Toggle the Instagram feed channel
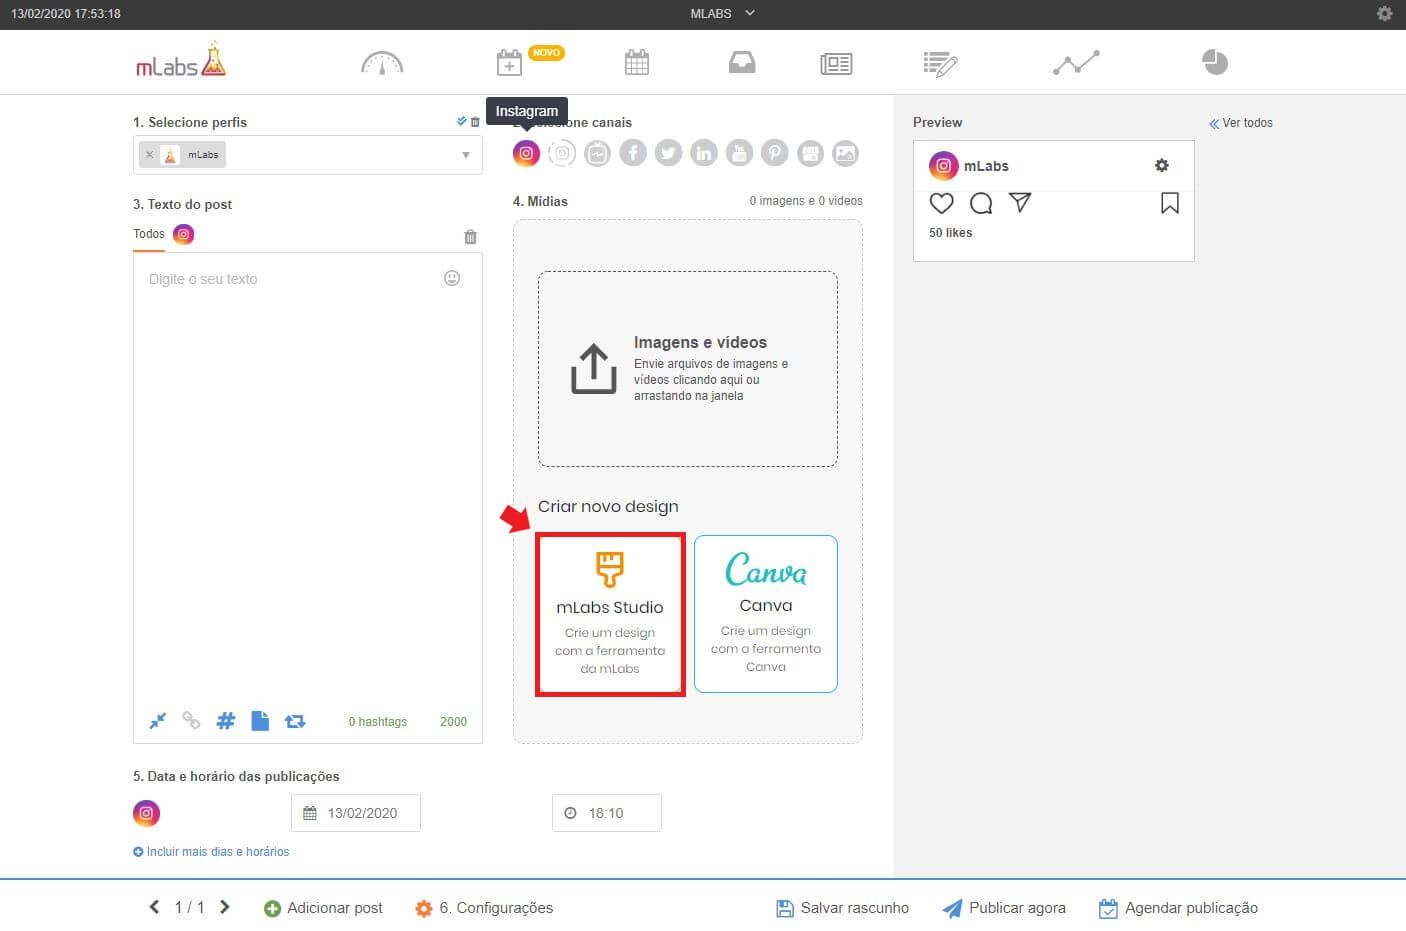The height and width of the screenshot is (931, 1406). click(526, 153)
